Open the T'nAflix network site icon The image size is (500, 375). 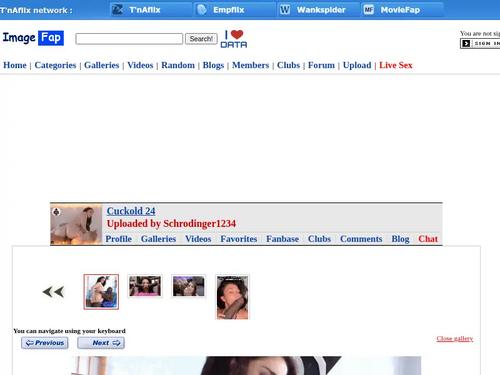117,9
